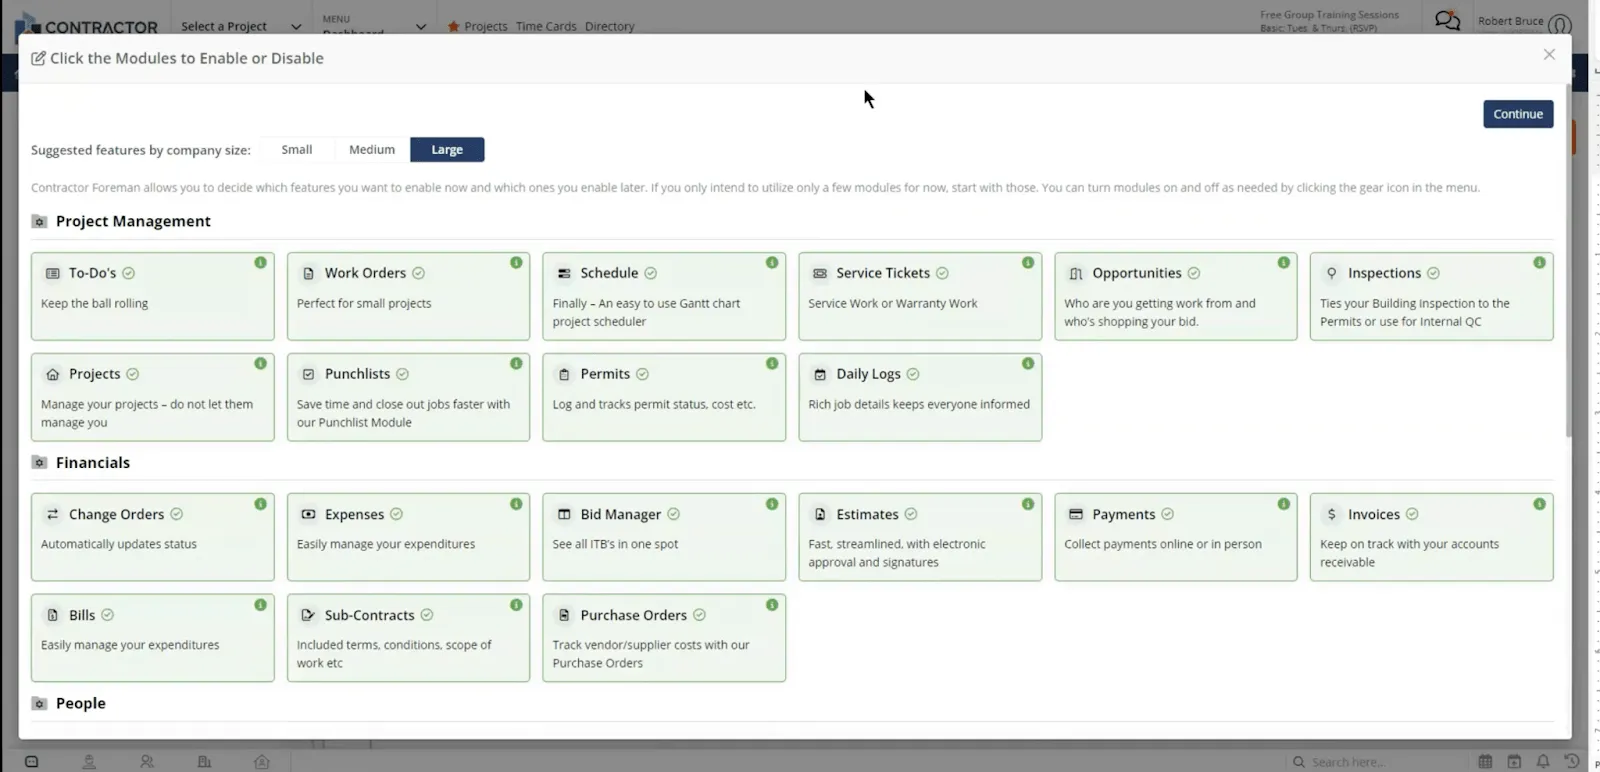This screenshot has width=1600, height=772.
Task: Click the info icon on Schedule card
Action: 772,263
